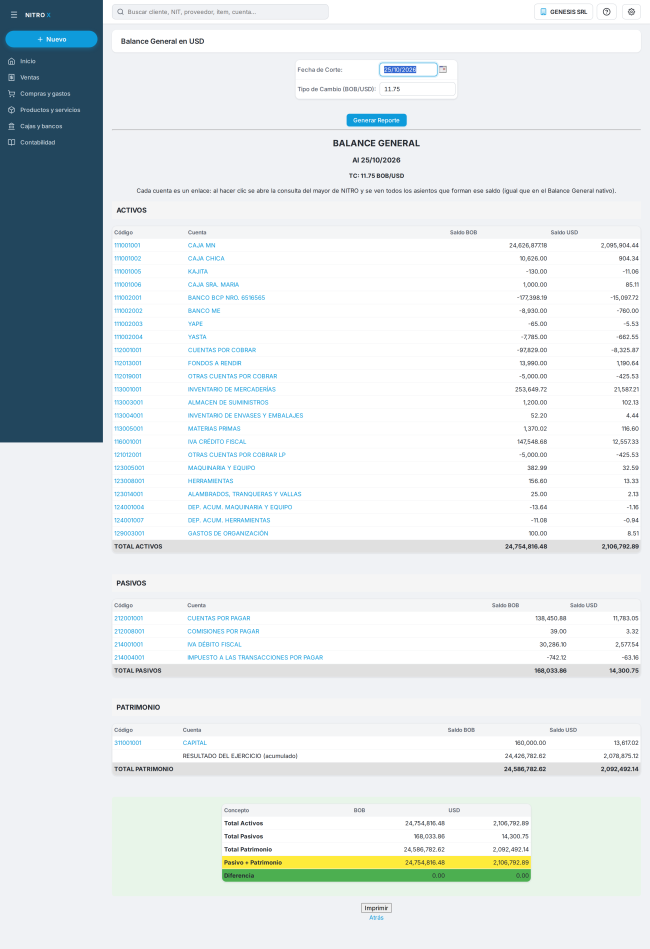Click the search magnifier icon
650x949 pixels.
click(x=120, y=11)
